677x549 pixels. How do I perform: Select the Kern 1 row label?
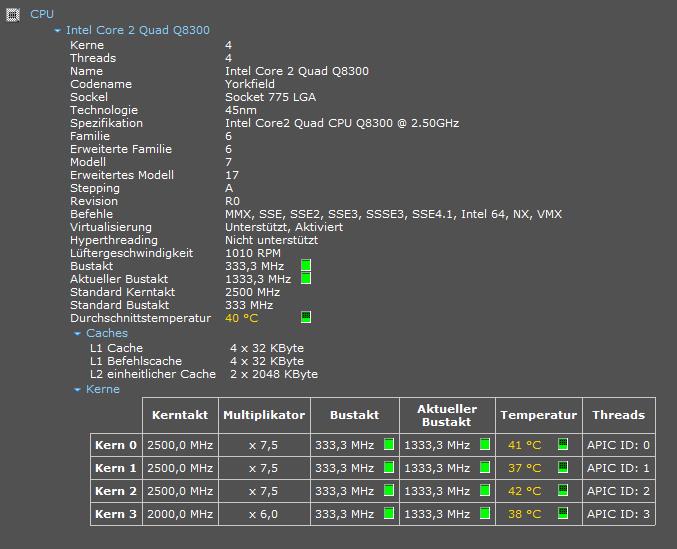coord(116,468)
